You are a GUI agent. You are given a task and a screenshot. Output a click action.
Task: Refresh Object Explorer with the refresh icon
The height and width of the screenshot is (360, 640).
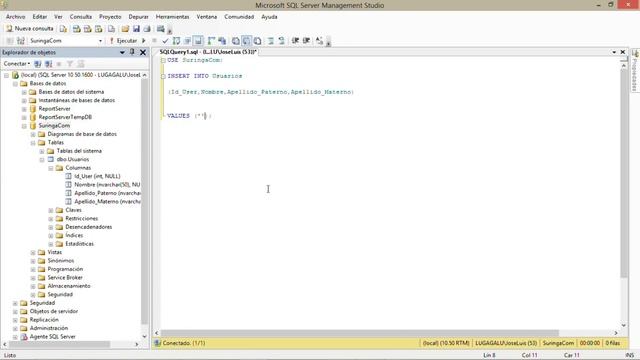point(81,64)
